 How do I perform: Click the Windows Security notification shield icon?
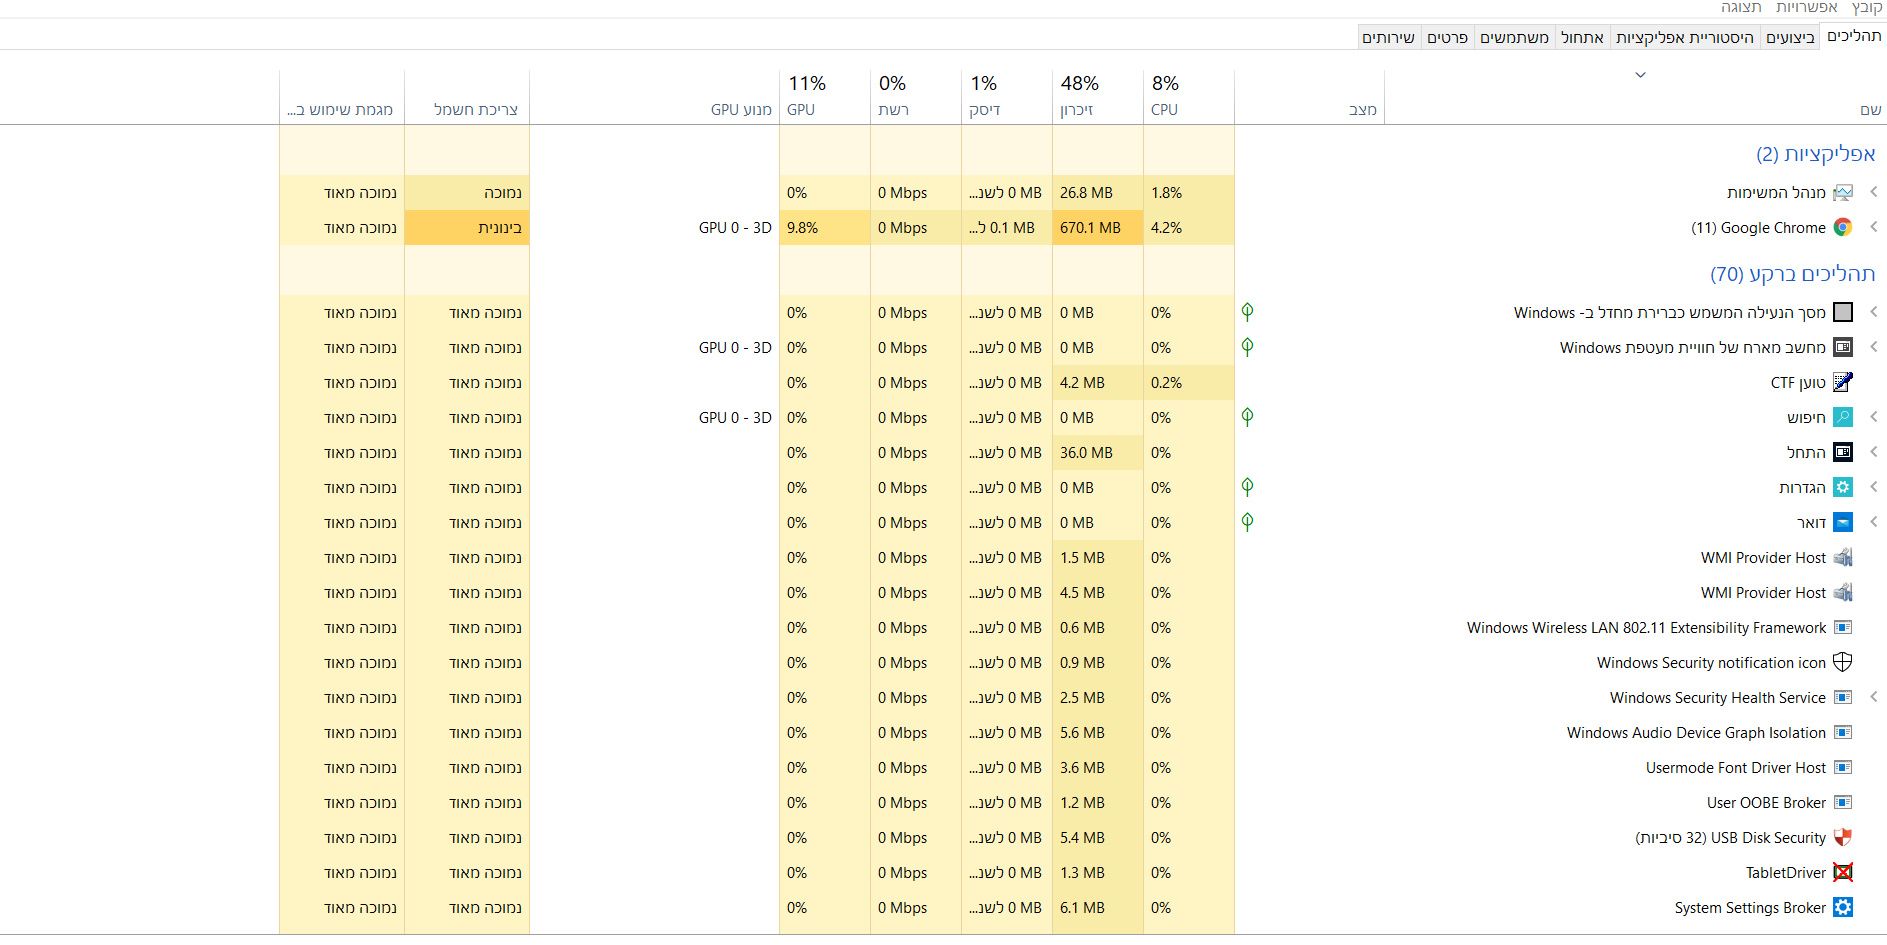coord(1842,663)
